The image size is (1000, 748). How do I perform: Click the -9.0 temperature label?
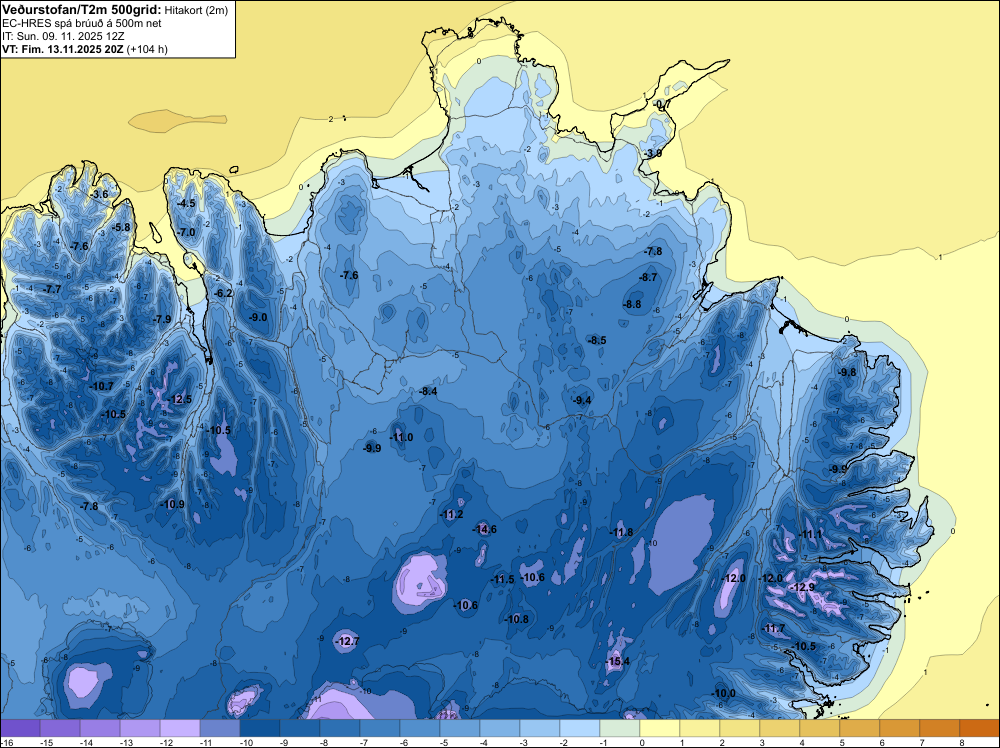[x=258, y=318]
